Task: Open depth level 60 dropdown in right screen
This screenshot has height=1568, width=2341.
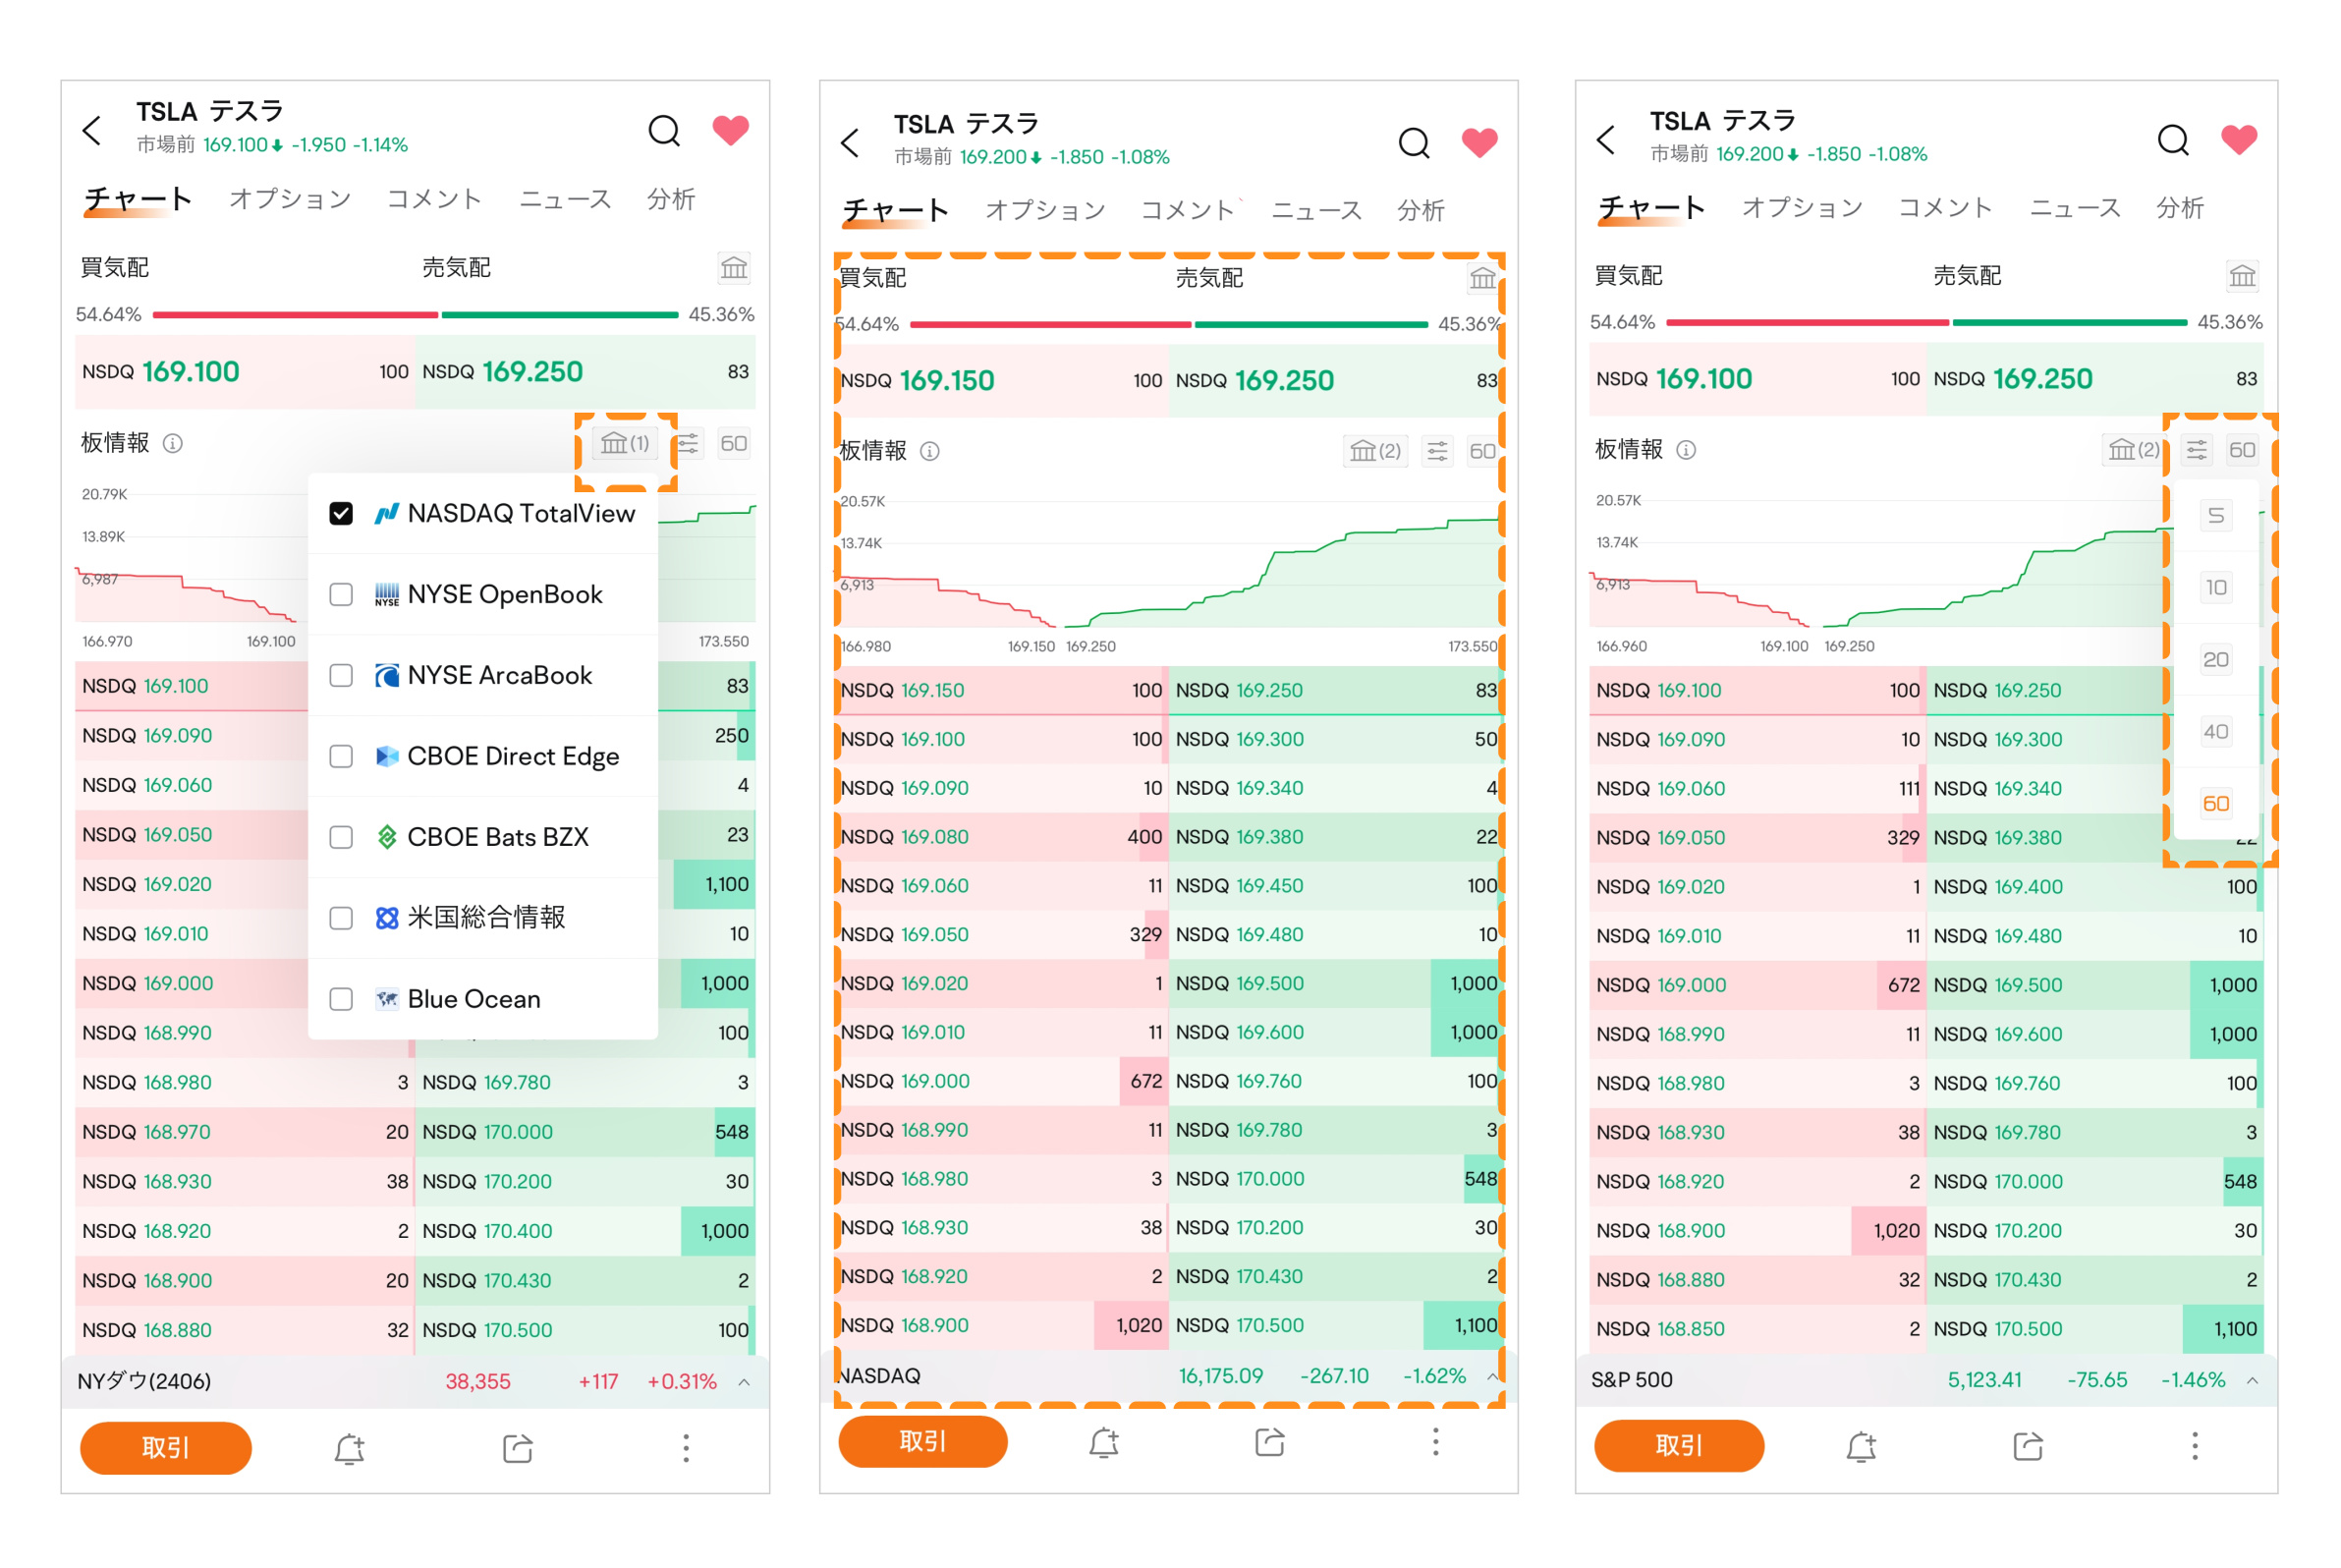Action: [2242, 450]
